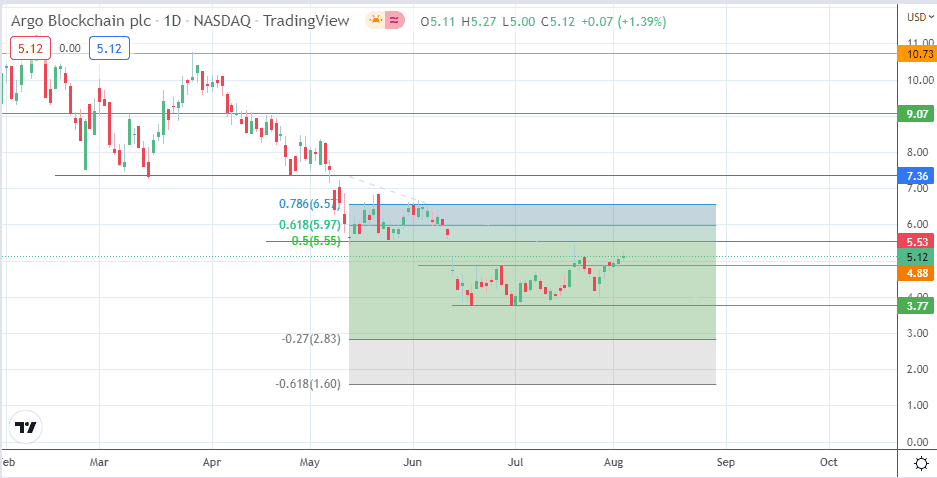Click the pink approximate-equals data icon
Screen dimensions: 937x478
pos(394,21)
